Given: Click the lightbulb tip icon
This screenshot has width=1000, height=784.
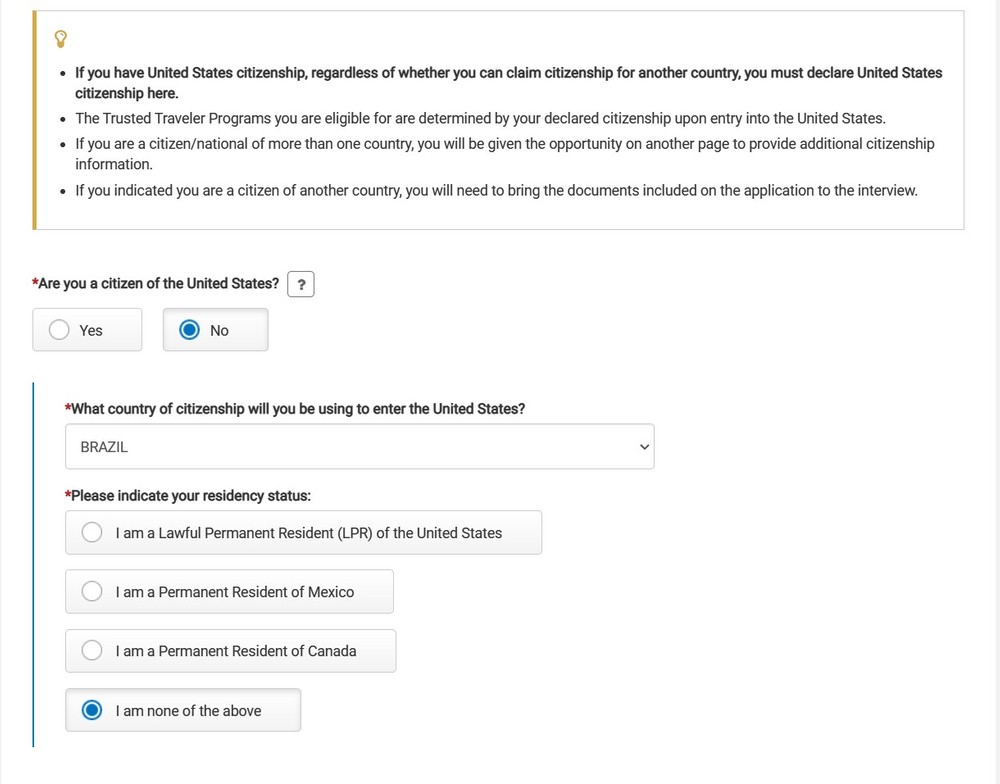Looking at the screenshot, I should point(60,39).
